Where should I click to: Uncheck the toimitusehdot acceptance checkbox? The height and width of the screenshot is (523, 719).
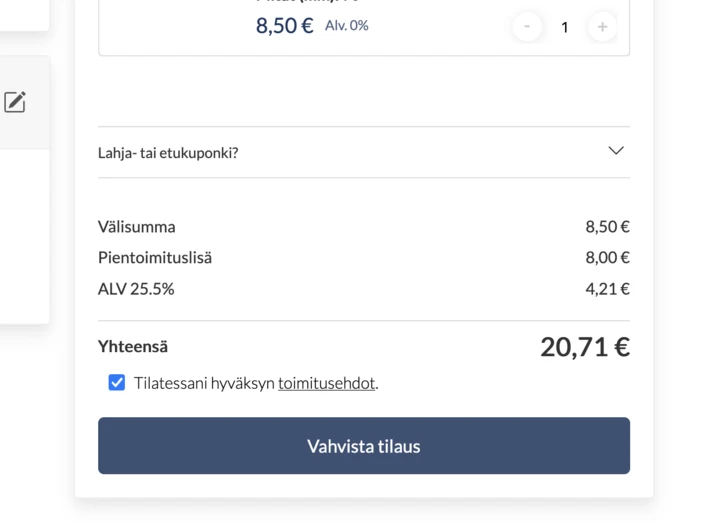[116, 382]
